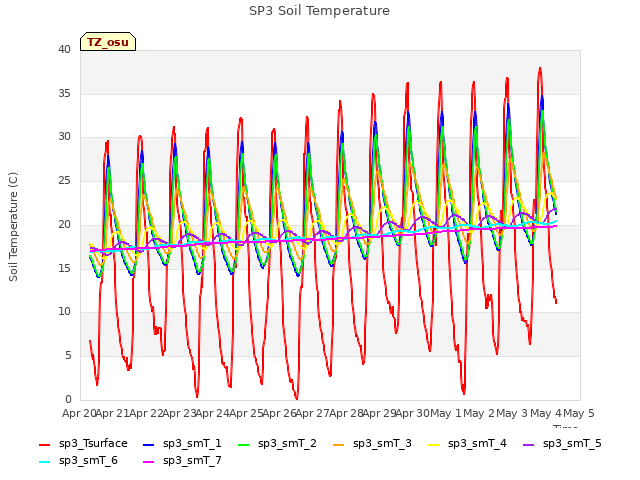
Task: Click the chart title SP3 Soil Temperature
Action: [319, 11]
